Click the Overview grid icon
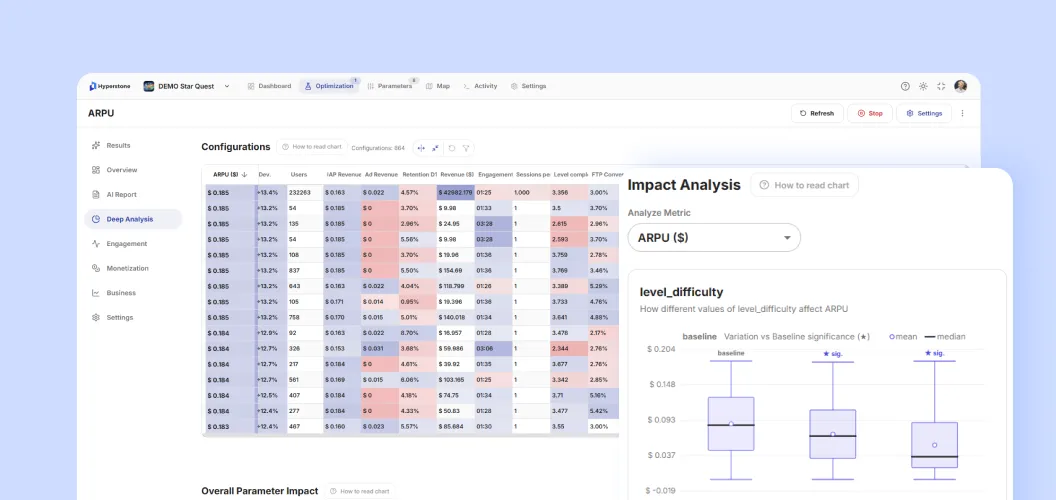Image resolution: width=1056 pixels, height=500 pixels. tap(96, 170)
